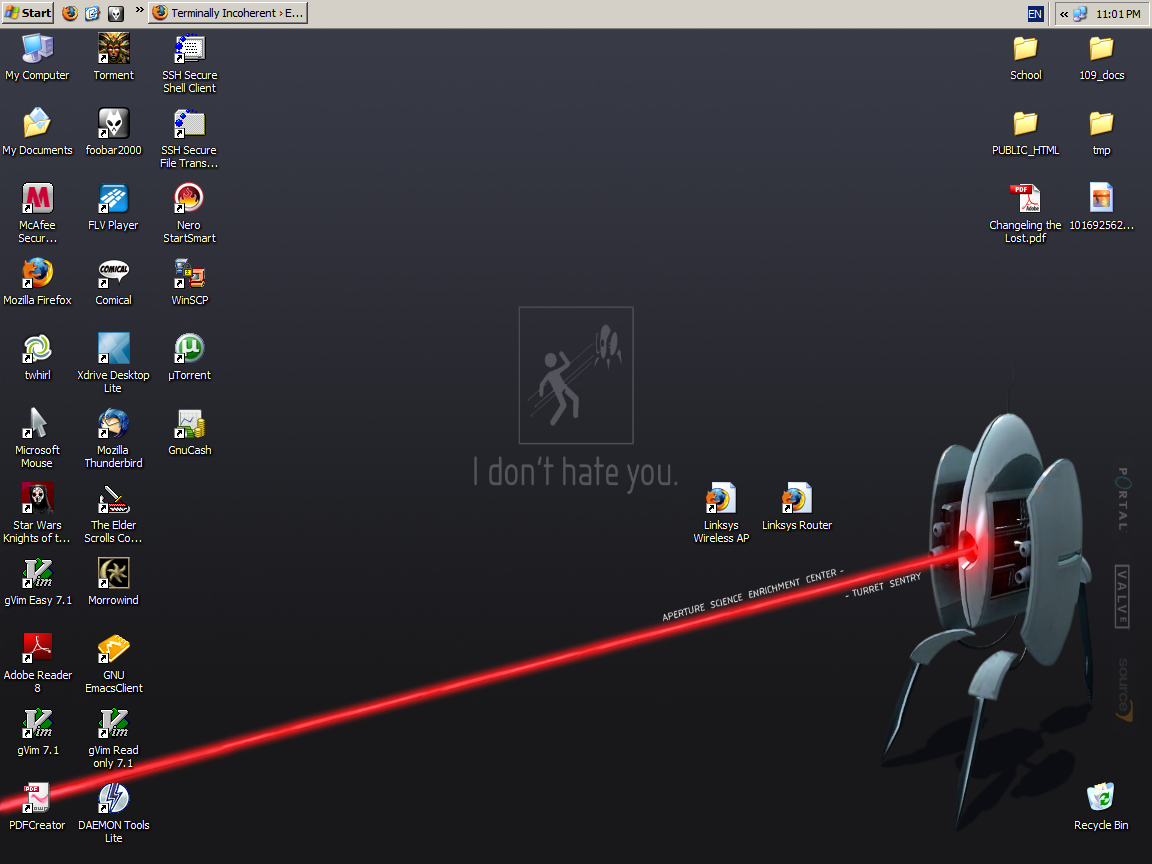Viewport: 1152px width, 864px height.
Task: Click the Morrowind game shortcut
Action: click(113, 574)
